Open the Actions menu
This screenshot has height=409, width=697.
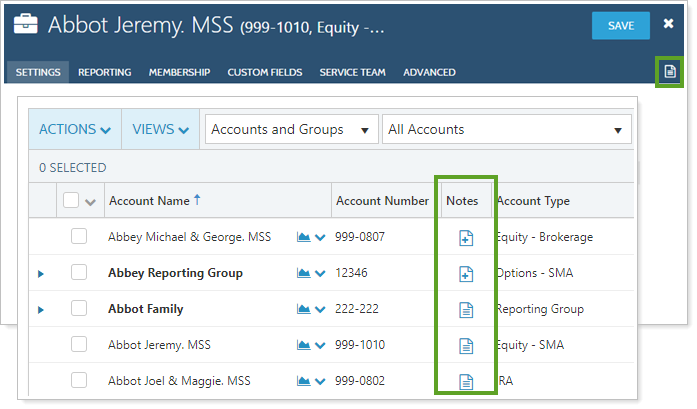(x=75, y=129)
